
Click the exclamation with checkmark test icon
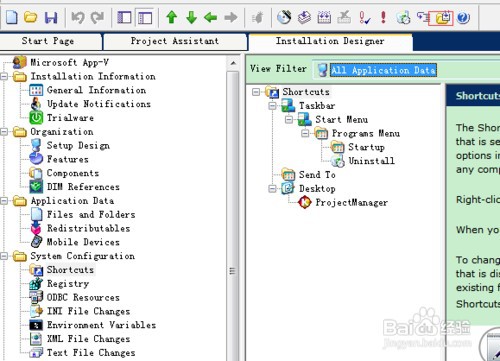point(364,18)
